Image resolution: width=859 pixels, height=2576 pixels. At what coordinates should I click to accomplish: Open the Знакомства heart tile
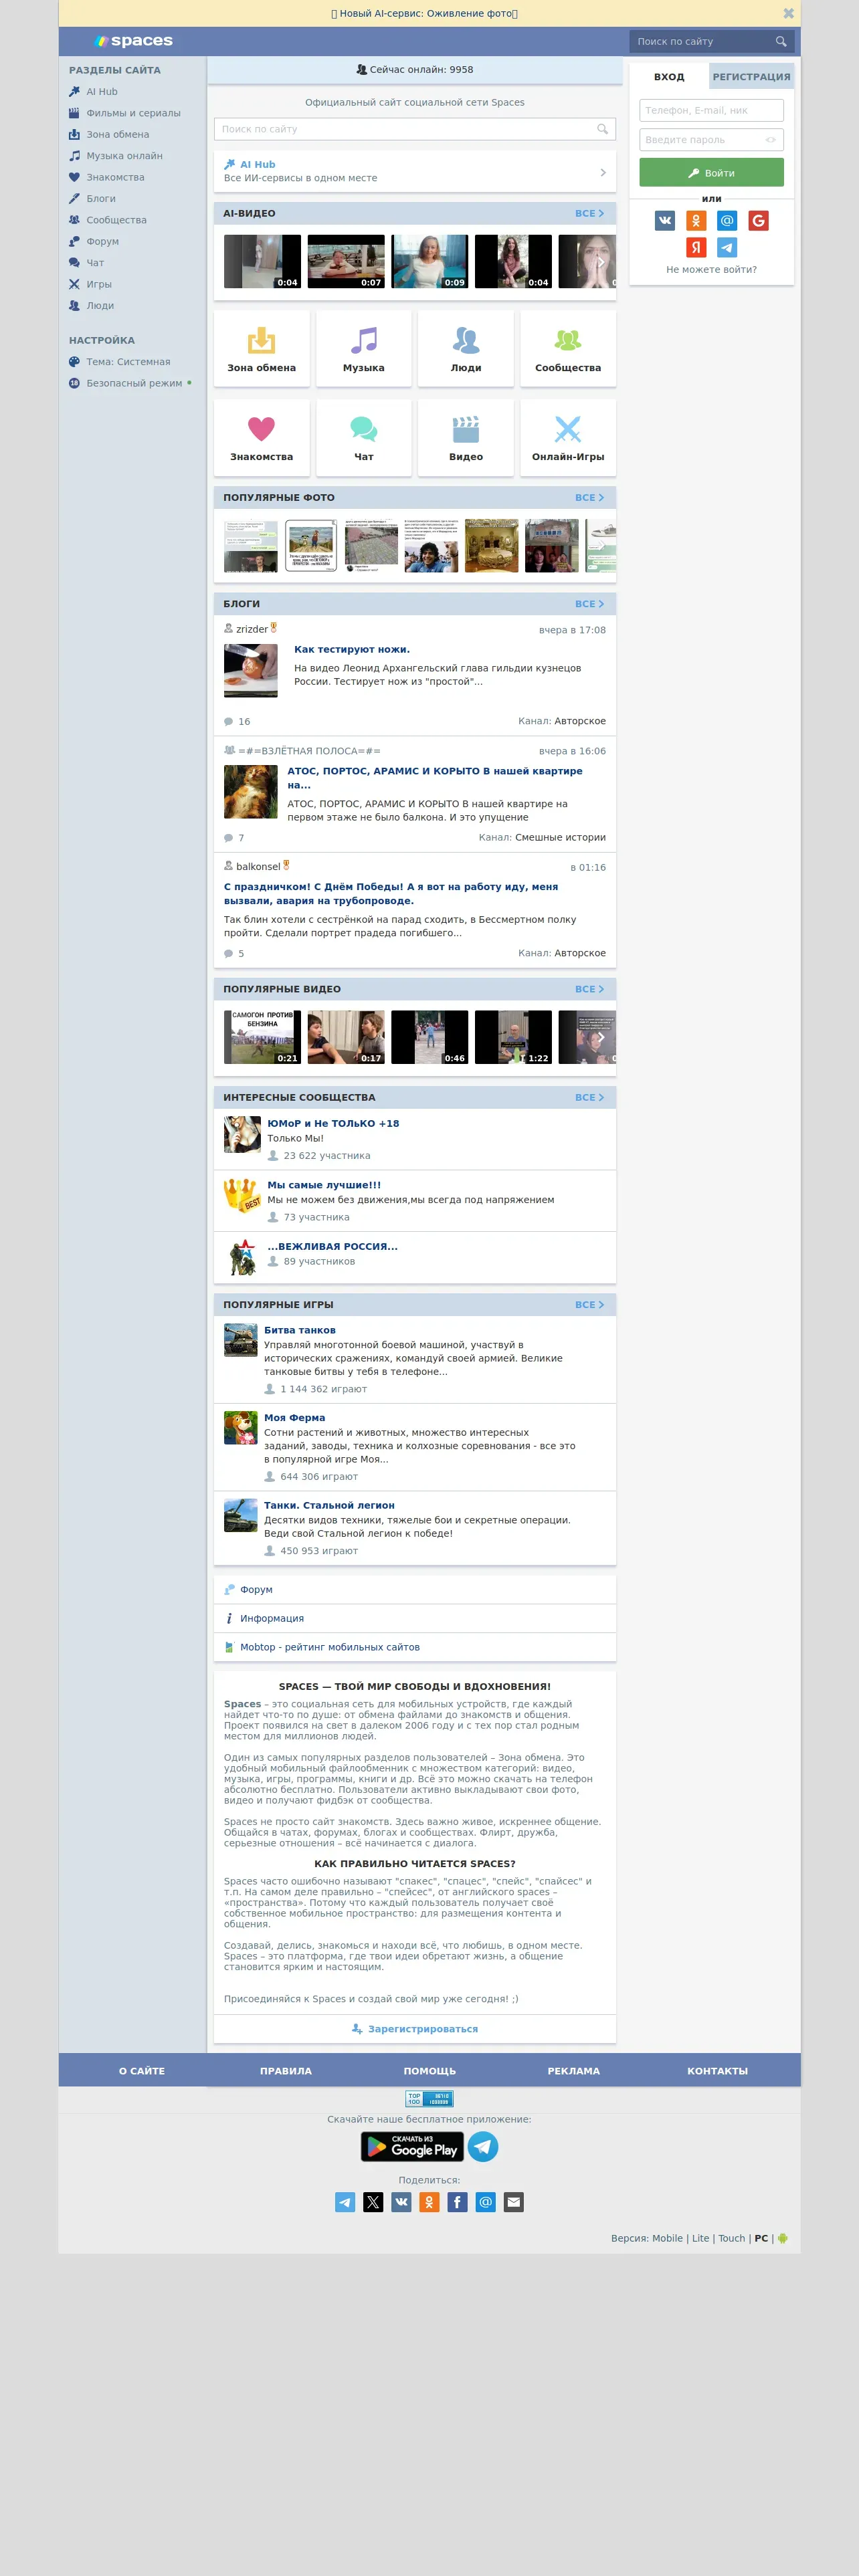coord(262,437)
